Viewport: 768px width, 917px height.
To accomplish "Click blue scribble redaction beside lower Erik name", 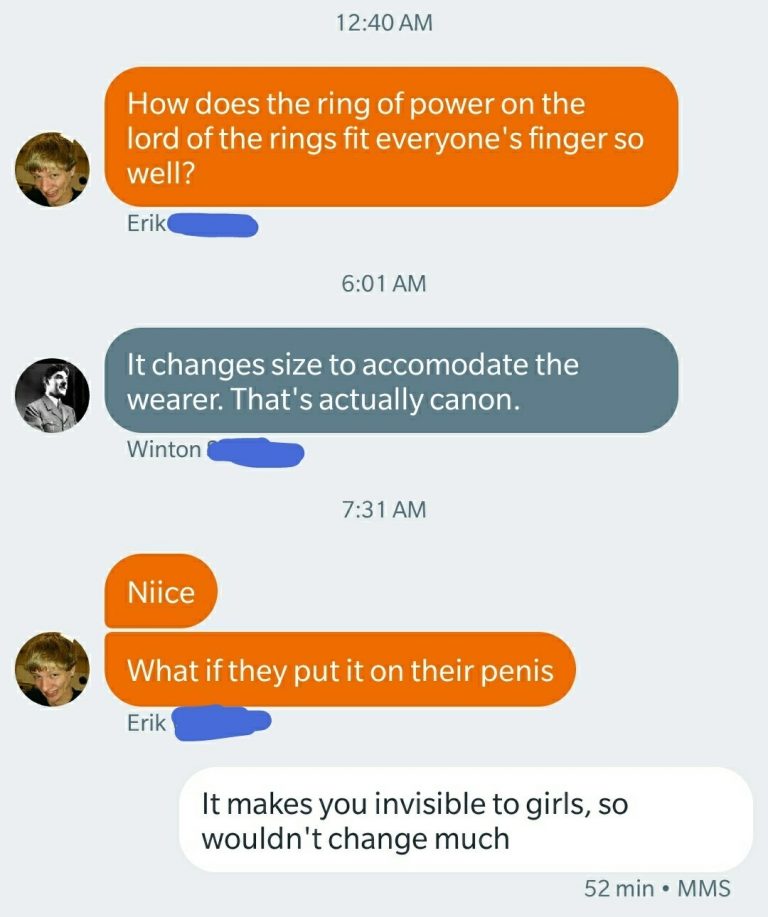I will coord(222,723).
